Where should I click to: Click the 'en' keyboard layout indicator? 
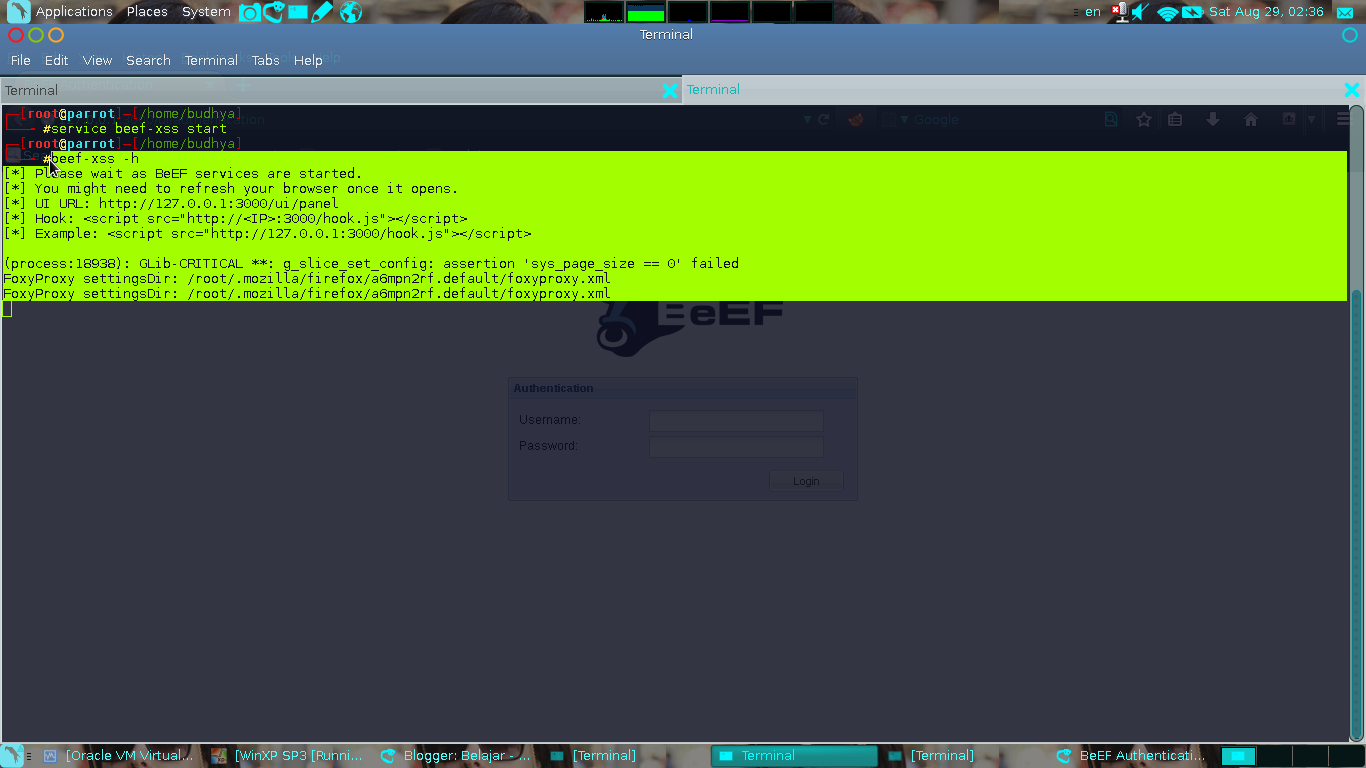point(1093,12)
